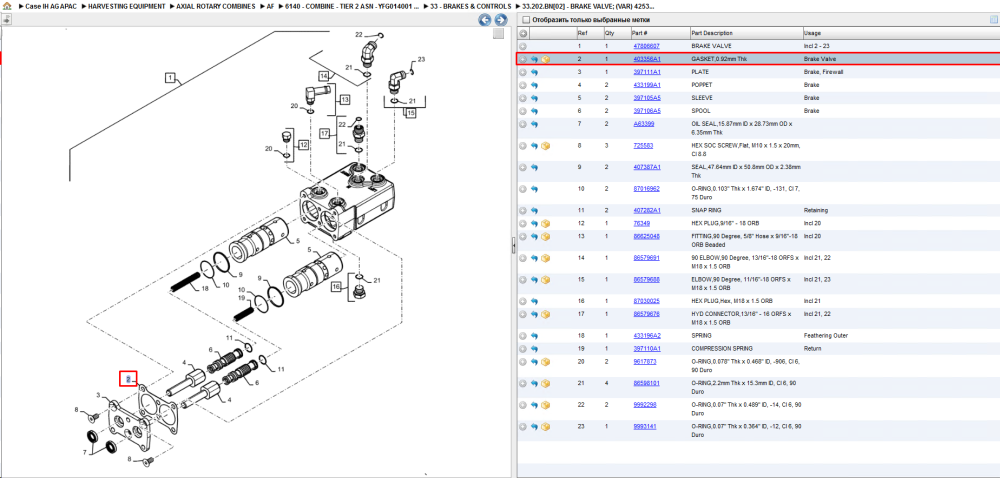Image resolution: width=1000 pixels, height=478 pixels.
Task: Open part number 47886607 link
Action: [x=646, y=47]
